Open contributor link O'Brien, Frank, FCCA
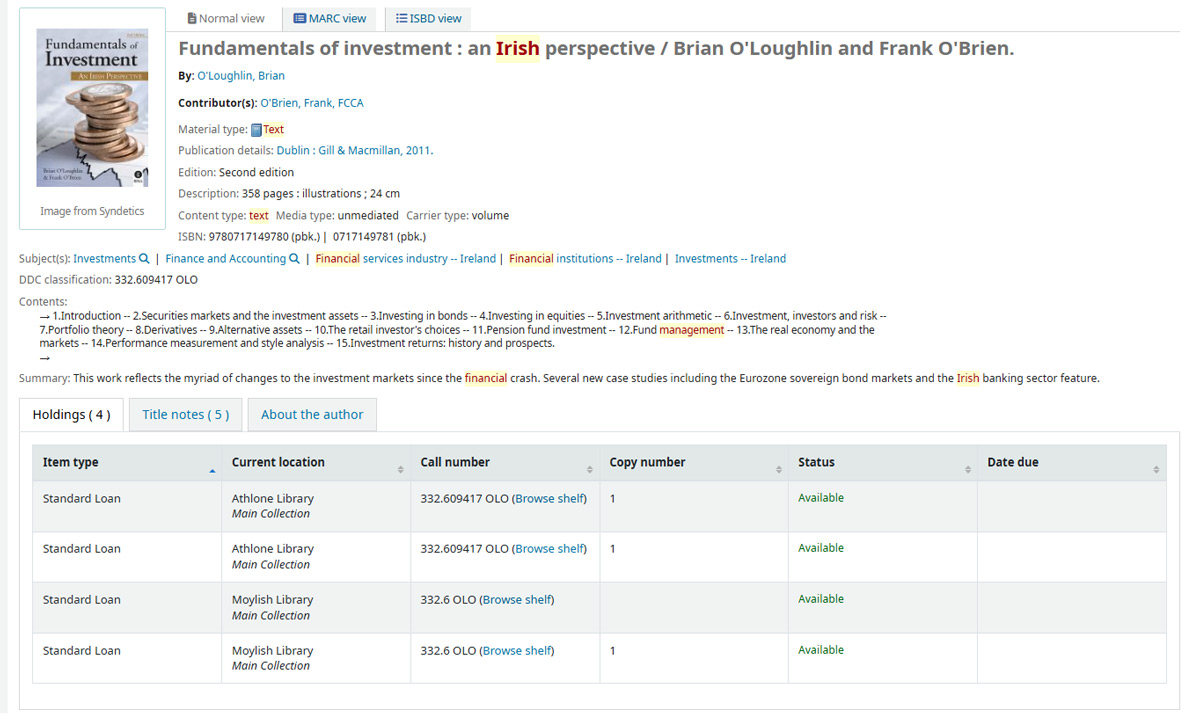 pyautogui.click(x=312, y=103)
